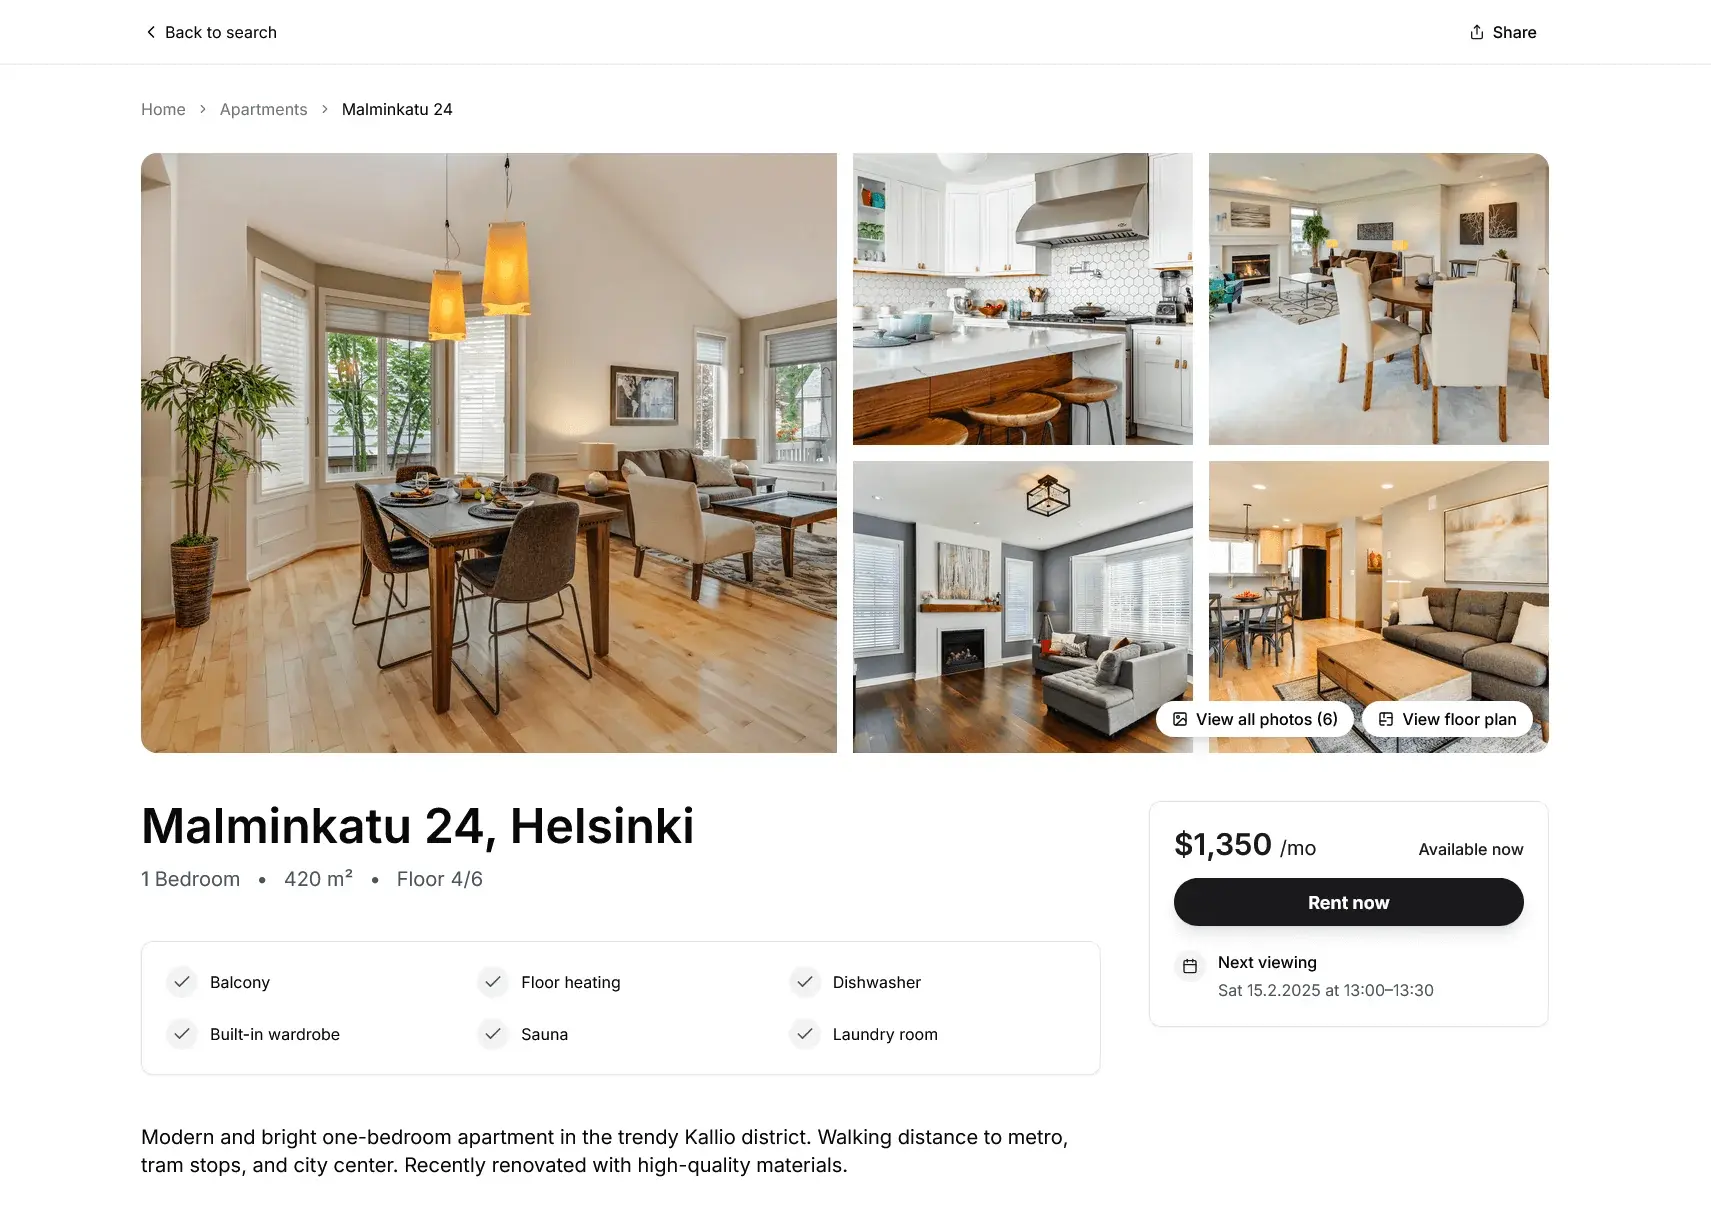Screen dimensions: 1711x1206
Task: Click the Laundry room checkmark icon
Action: click(x=805, y=1034)
